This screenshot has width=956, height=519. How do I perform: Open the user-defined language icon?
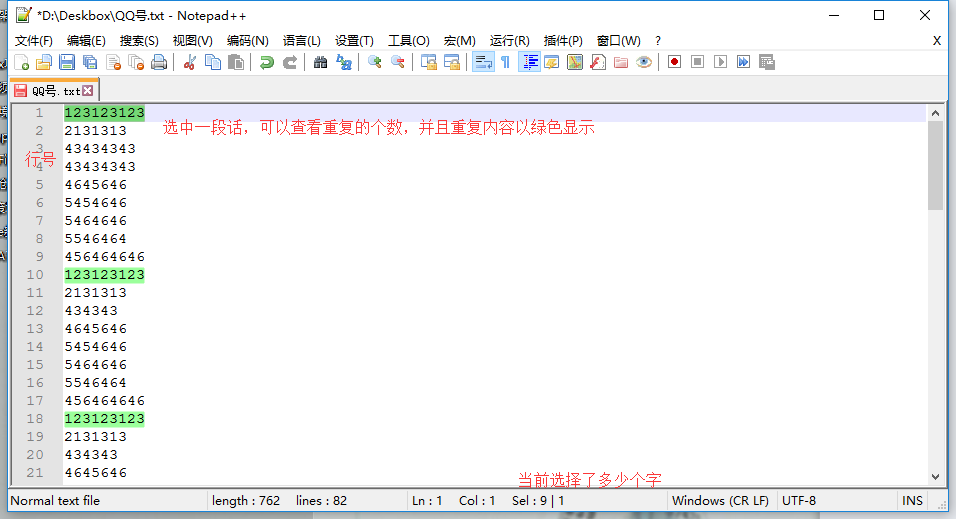(x=552, y=62)
